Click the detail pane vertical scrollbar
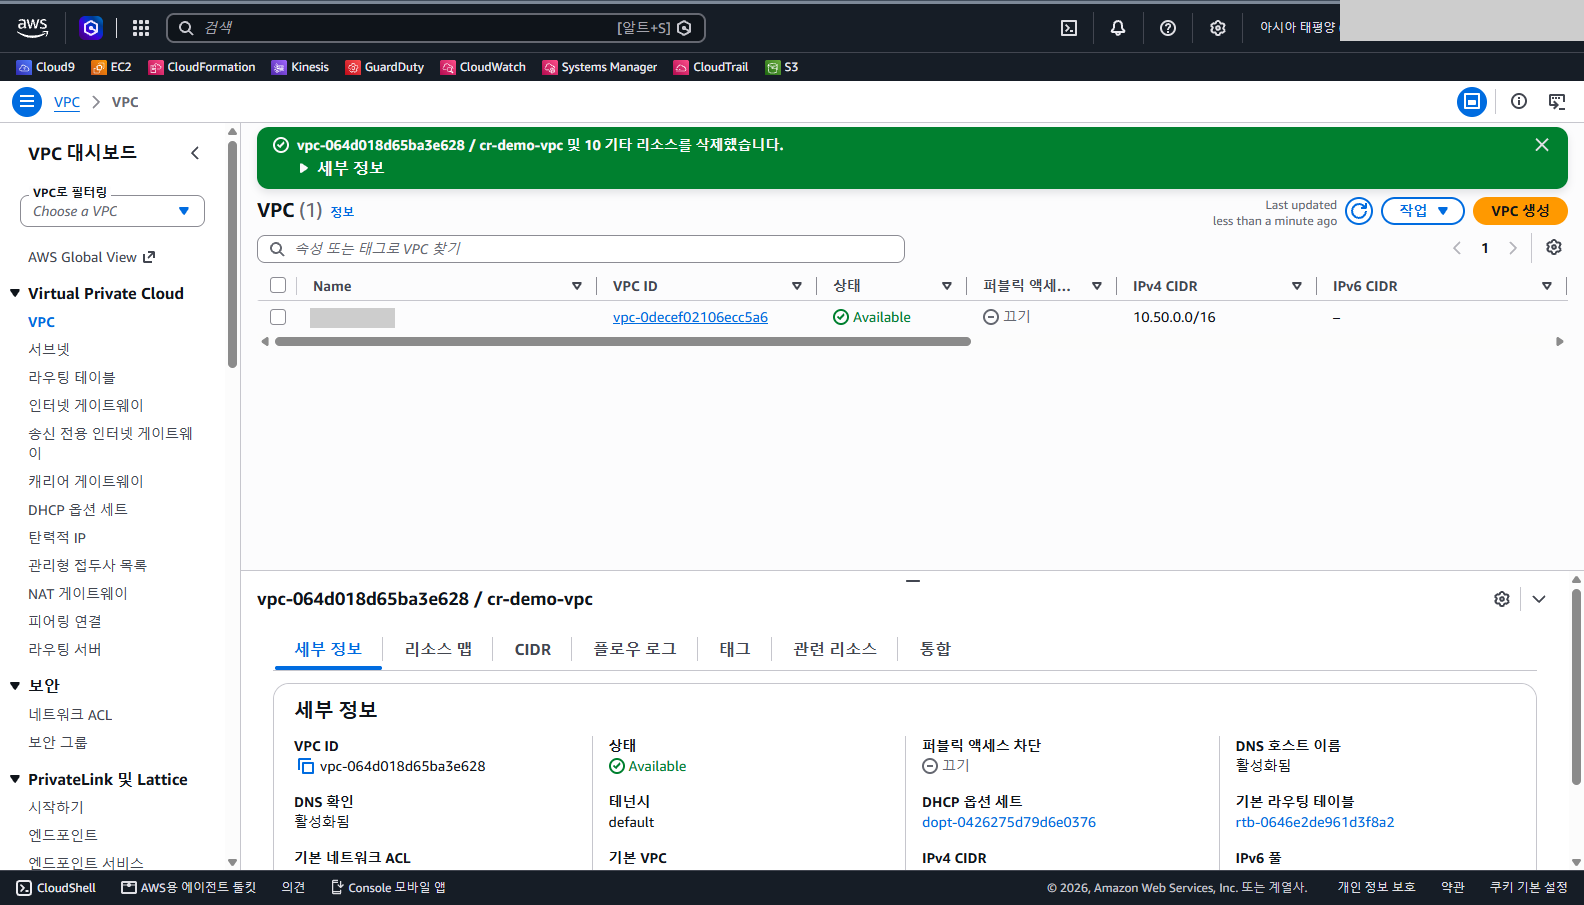This screenshot has height=905, width=1584. coord(1576,687)
